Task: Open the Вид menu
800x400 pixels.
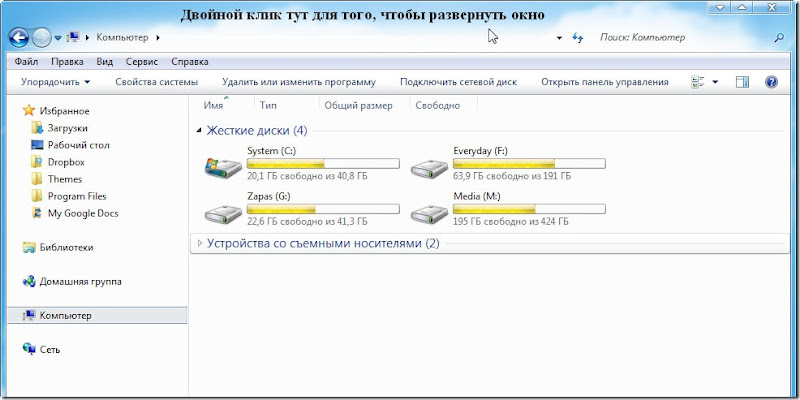Action: tap(105, 62)
